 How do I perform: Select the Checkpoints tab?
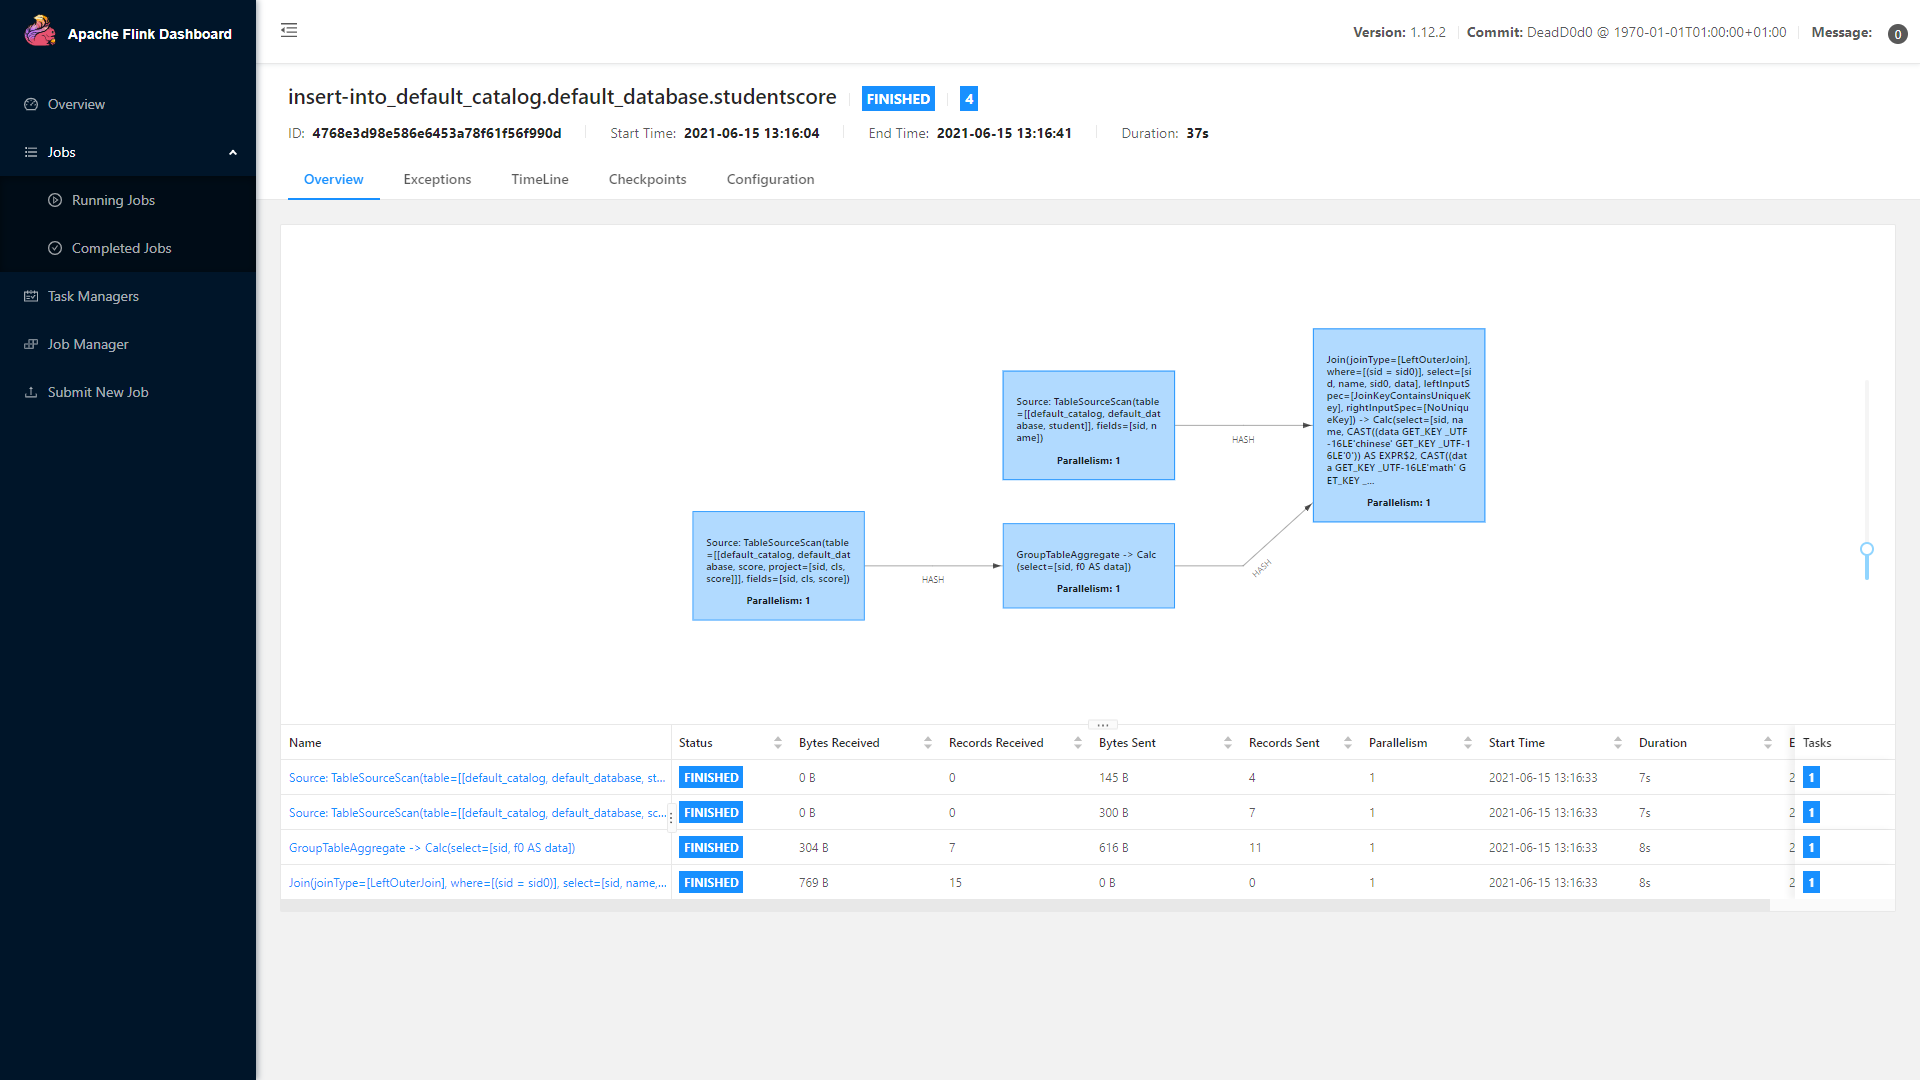[x=649, y=178]
